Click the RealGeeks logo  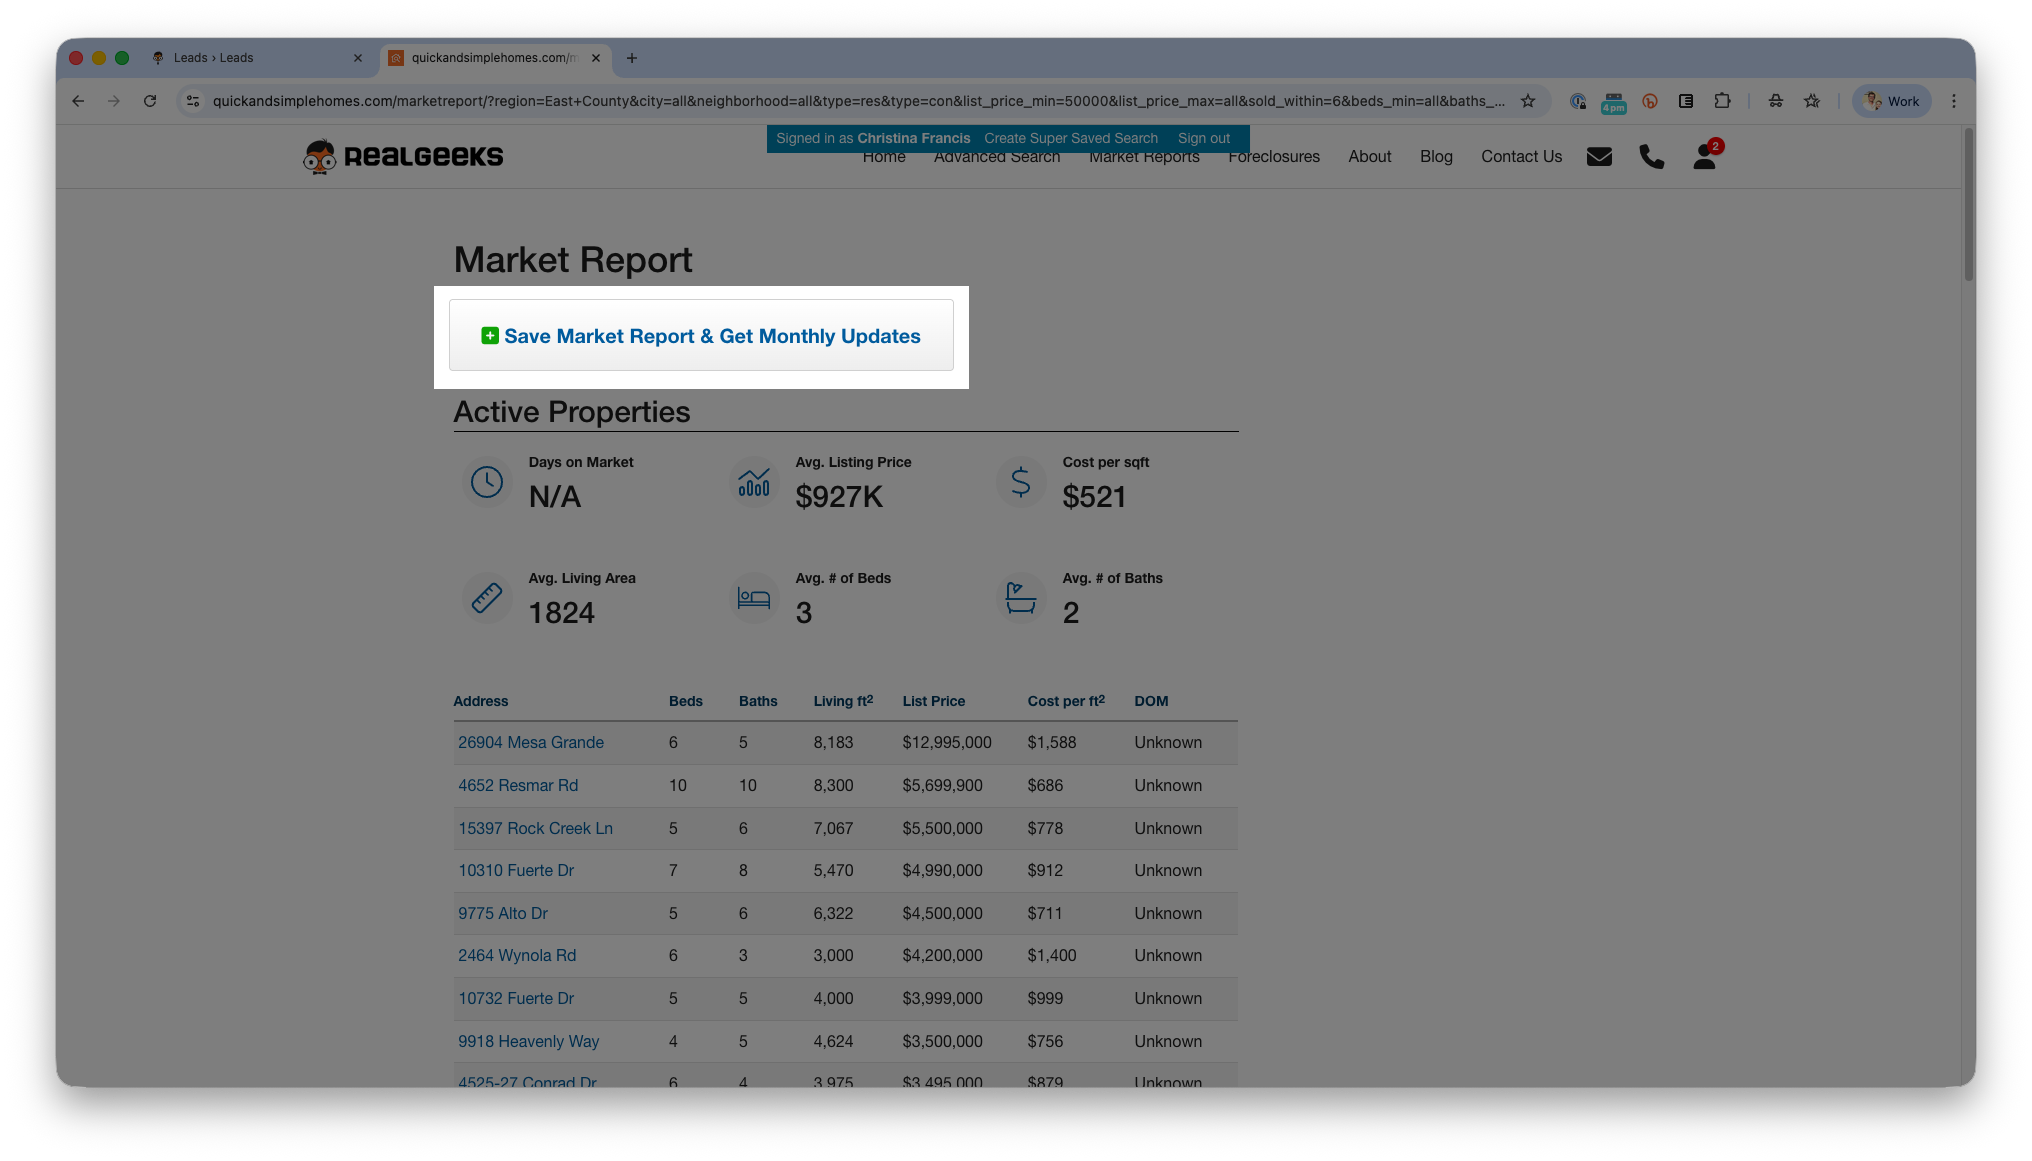click(x=404, y=156)
